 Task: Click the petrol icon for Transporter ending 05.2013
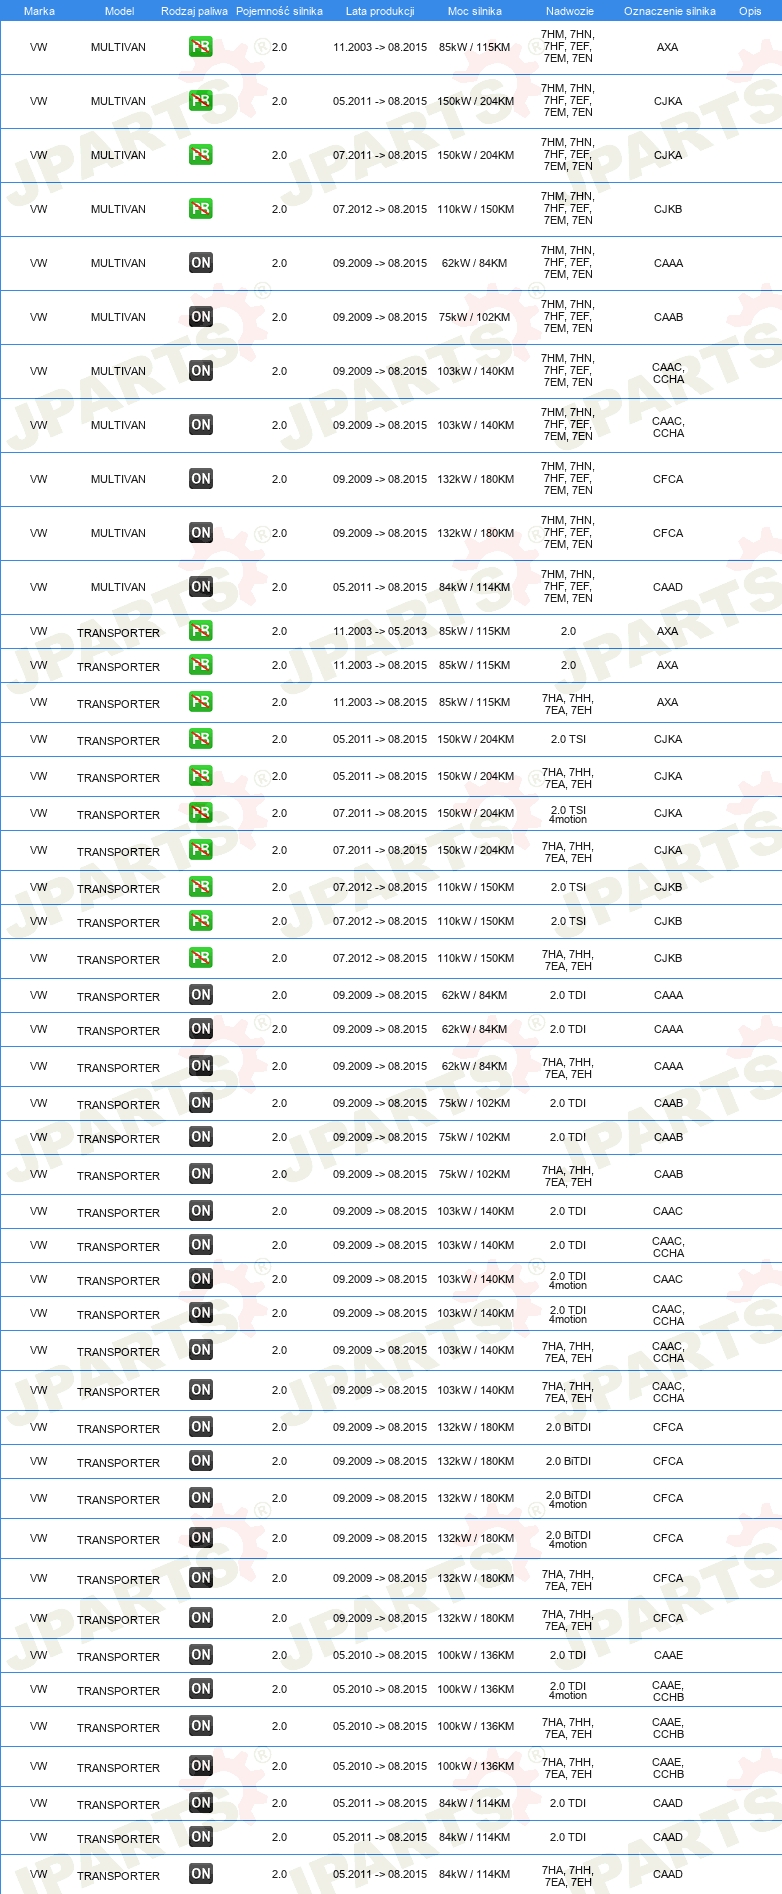[201, 631]
